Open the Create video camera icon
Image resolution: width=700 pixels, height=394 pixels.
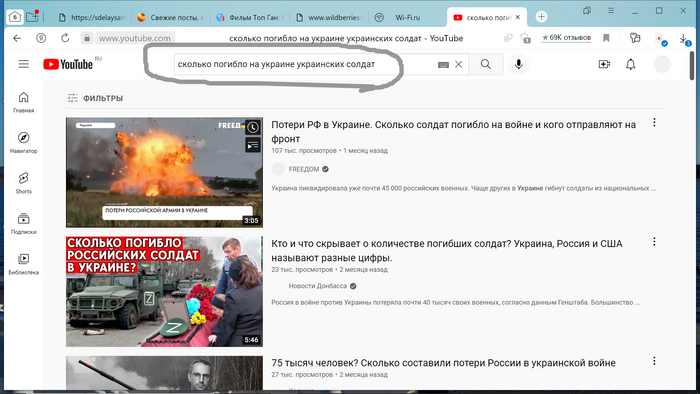[x=604, y=64]
